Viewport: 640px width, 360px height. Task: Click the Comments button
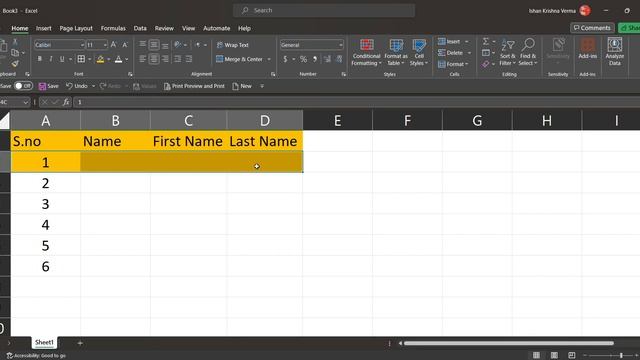[x=592, y=28]
